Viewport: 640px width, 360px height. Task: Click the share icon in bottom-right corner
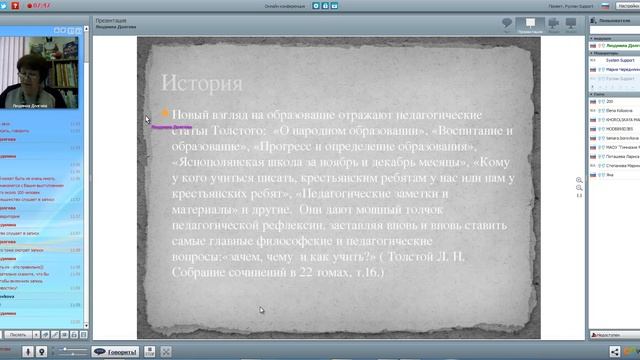point(615,351)
